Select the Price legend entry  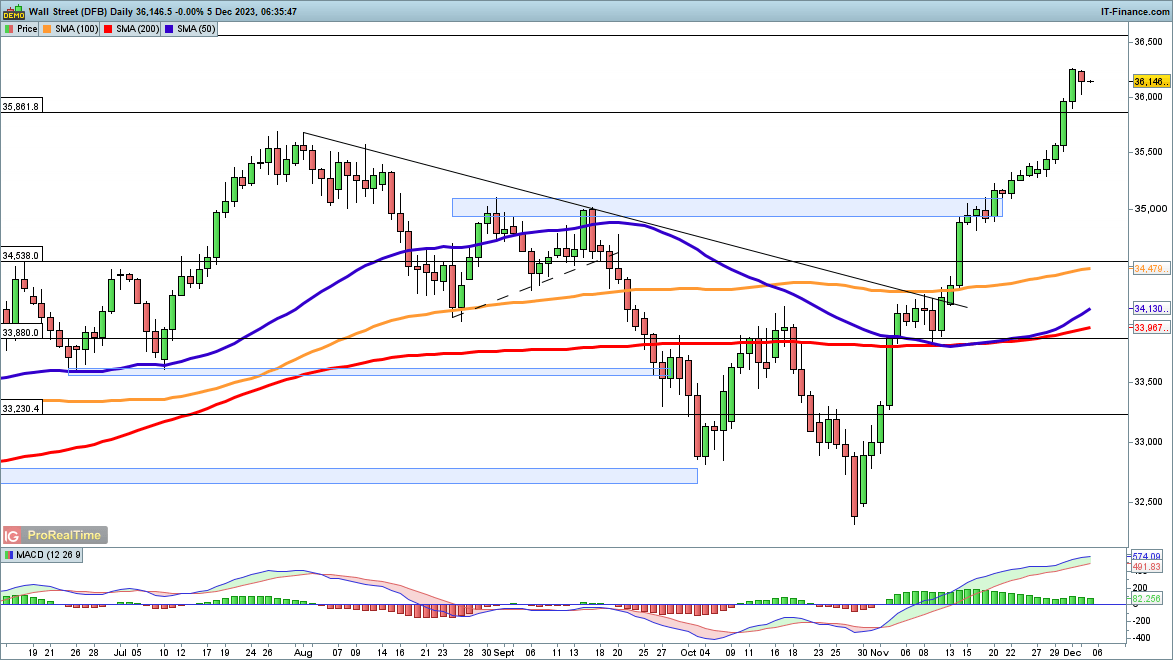pos(20,29)
